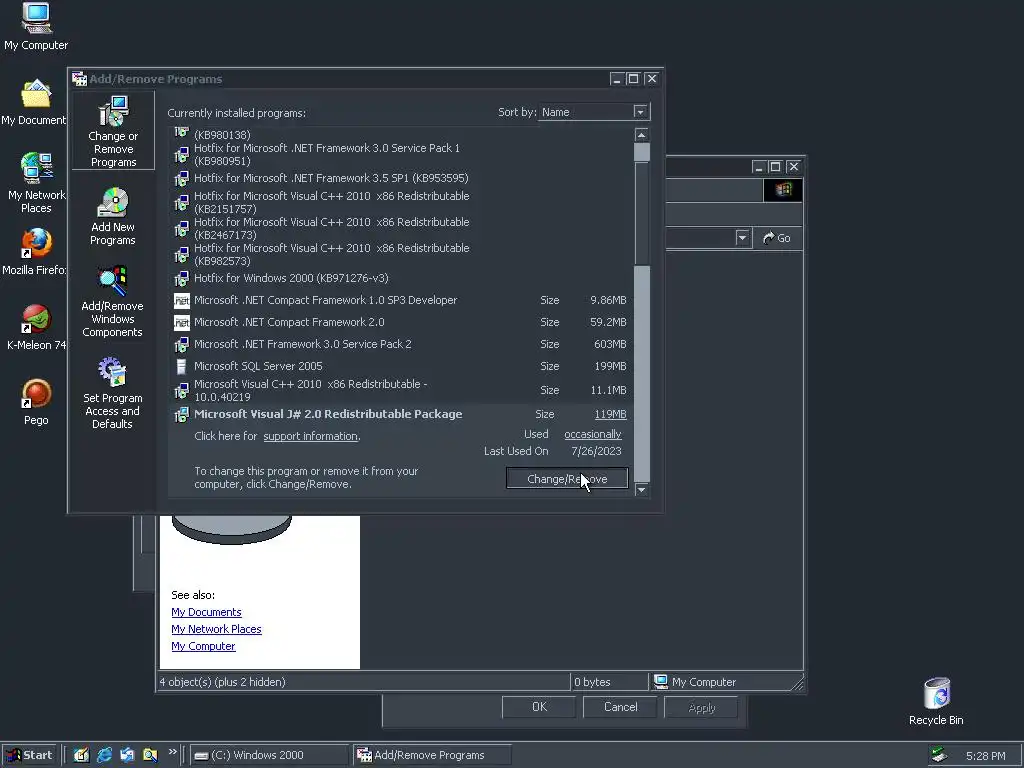
Task: Click the system tray icon beside the clock
Action: click(x=939, y=755)
